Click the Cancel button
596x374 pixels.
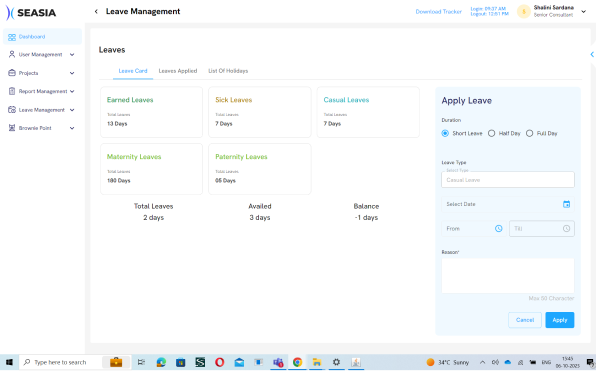click(x=525, y=320)
